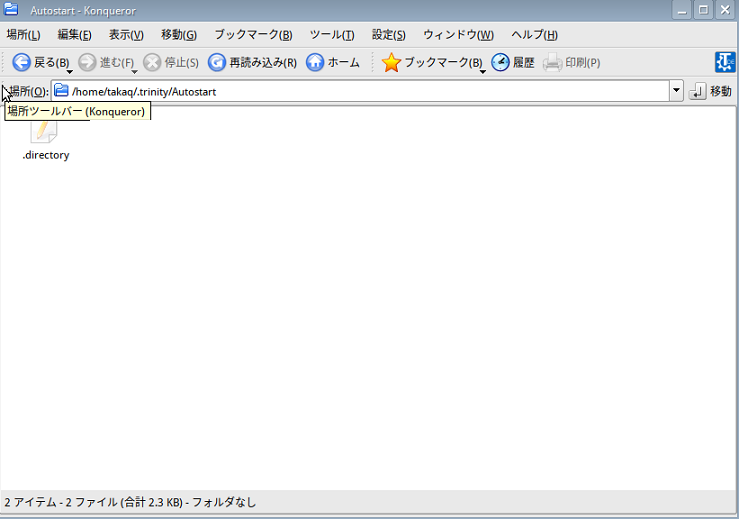Click the Konqueror window title icon
Viewport: 739px width, 519px height.
[x=10, y=9]
